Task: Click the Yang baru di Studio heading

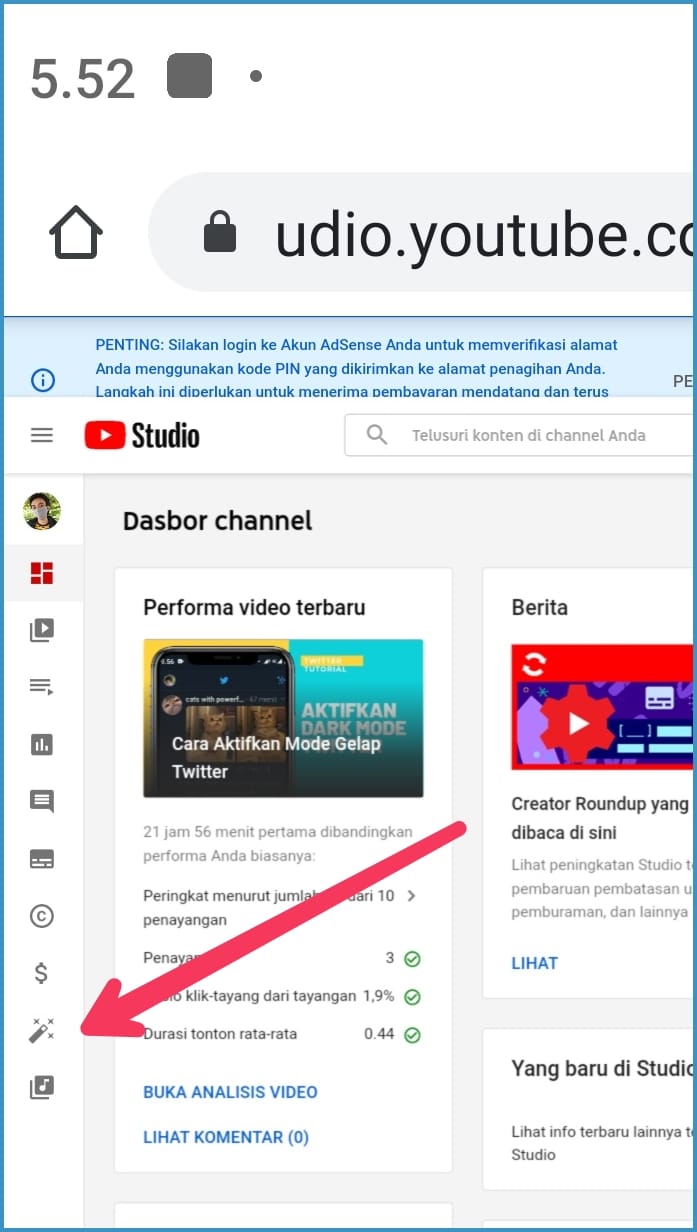Action: (x=602, y=1068)
